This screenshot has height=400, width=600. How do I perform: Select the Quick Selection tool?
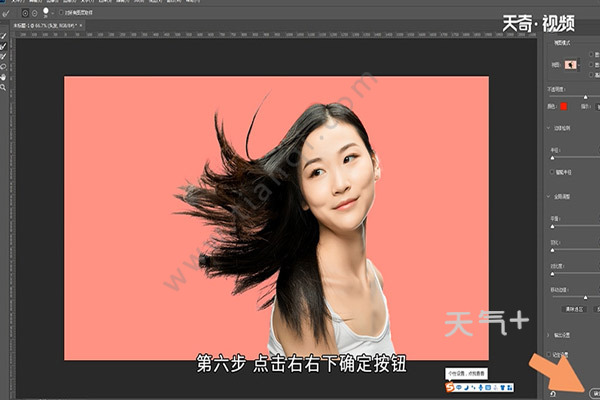4,37
